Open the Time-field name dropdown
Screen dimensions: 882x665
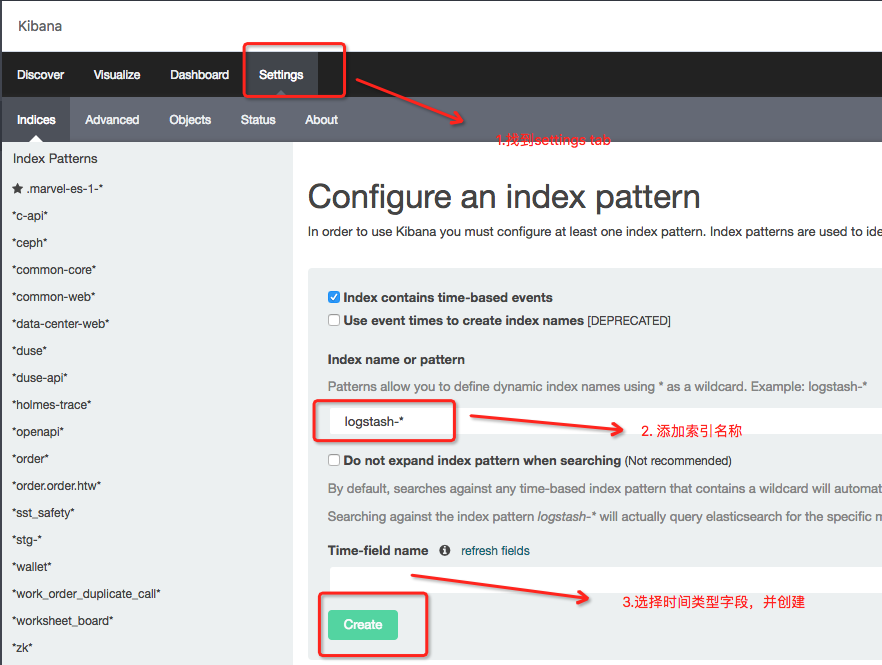[x=605, y=579]
